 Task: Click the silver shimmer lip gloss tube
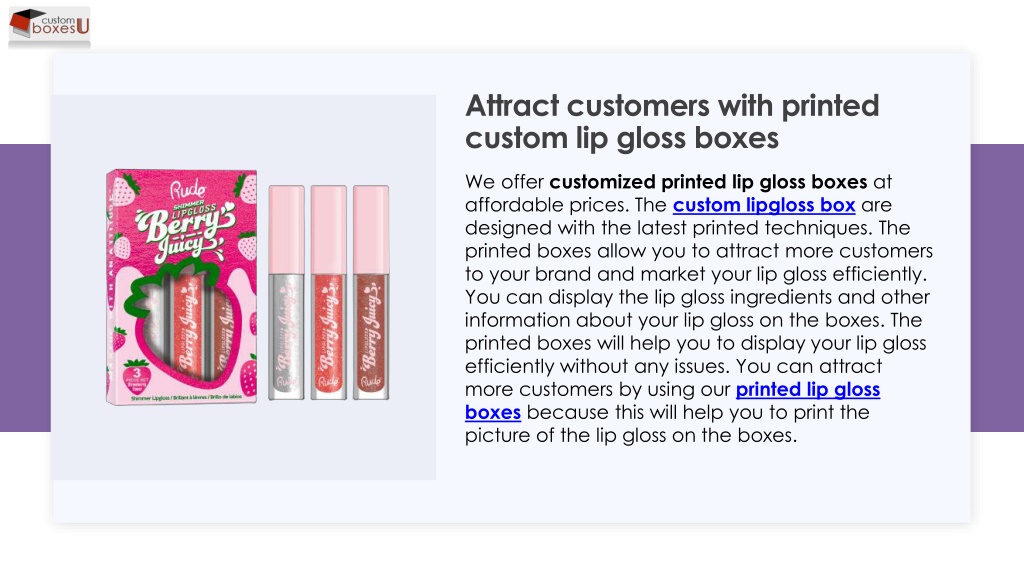point(286,293)
